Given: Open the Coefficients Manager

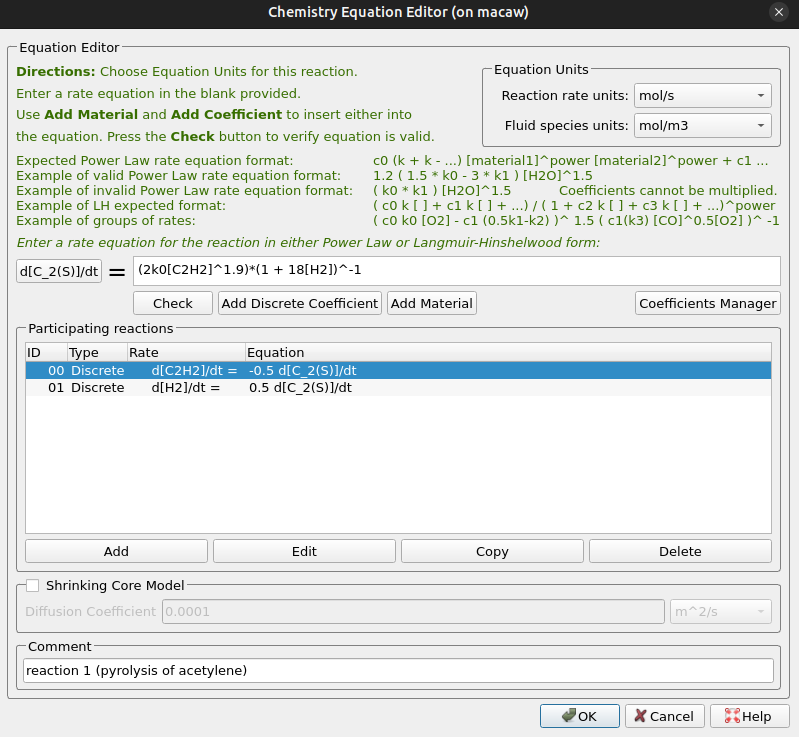Looking at the screenshot, I should [707, 303].
